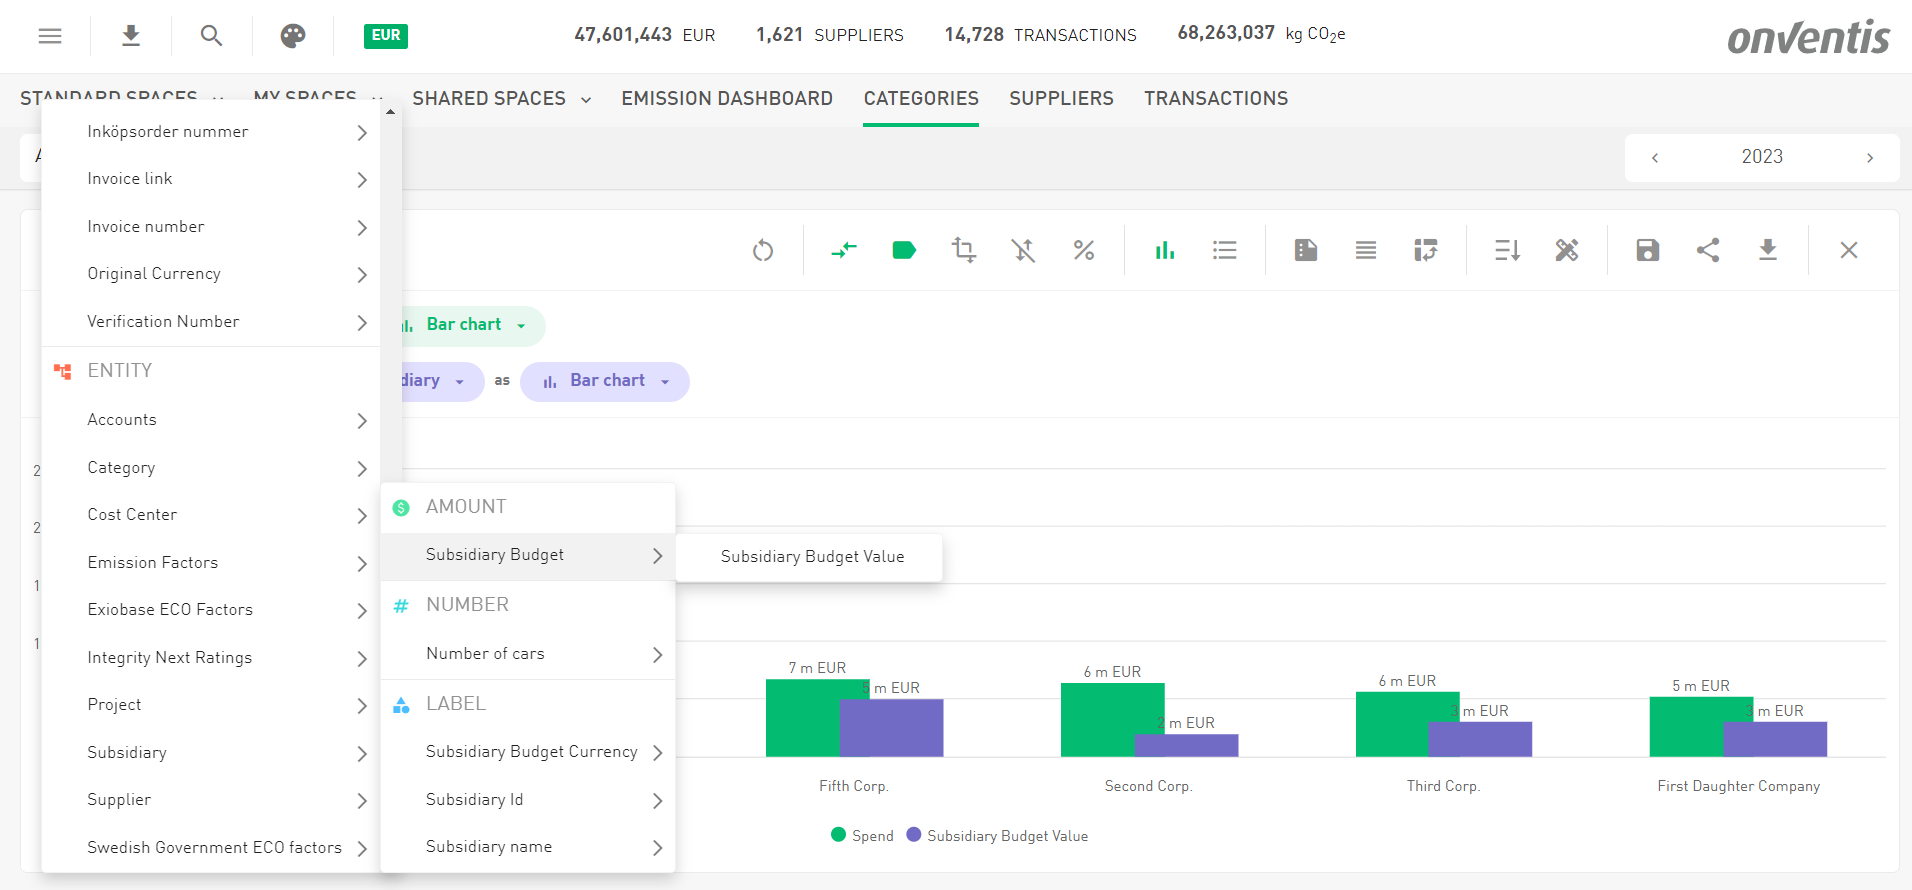Open the search magnifier icon
This screenshot has height=890, width=1912.
[211, 36]
